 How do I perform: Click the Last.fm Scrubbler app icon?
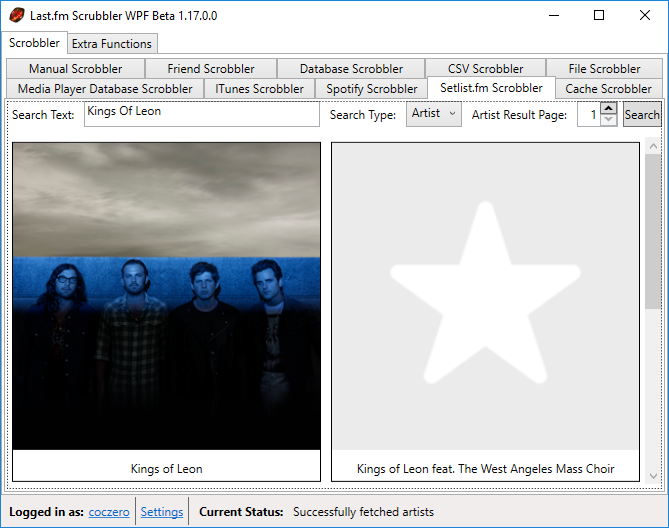(x=17, y=15)
